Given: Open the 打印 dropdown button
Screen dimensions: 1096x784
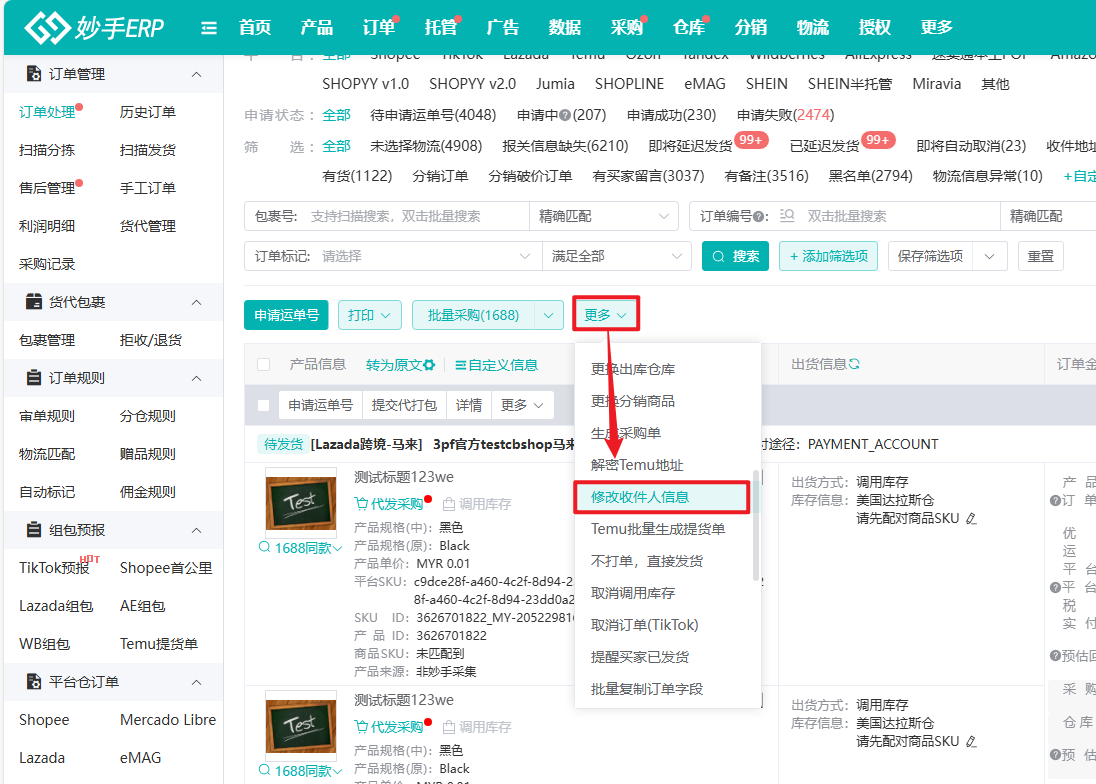Looking at the screenshot, I should coord(370,315).
